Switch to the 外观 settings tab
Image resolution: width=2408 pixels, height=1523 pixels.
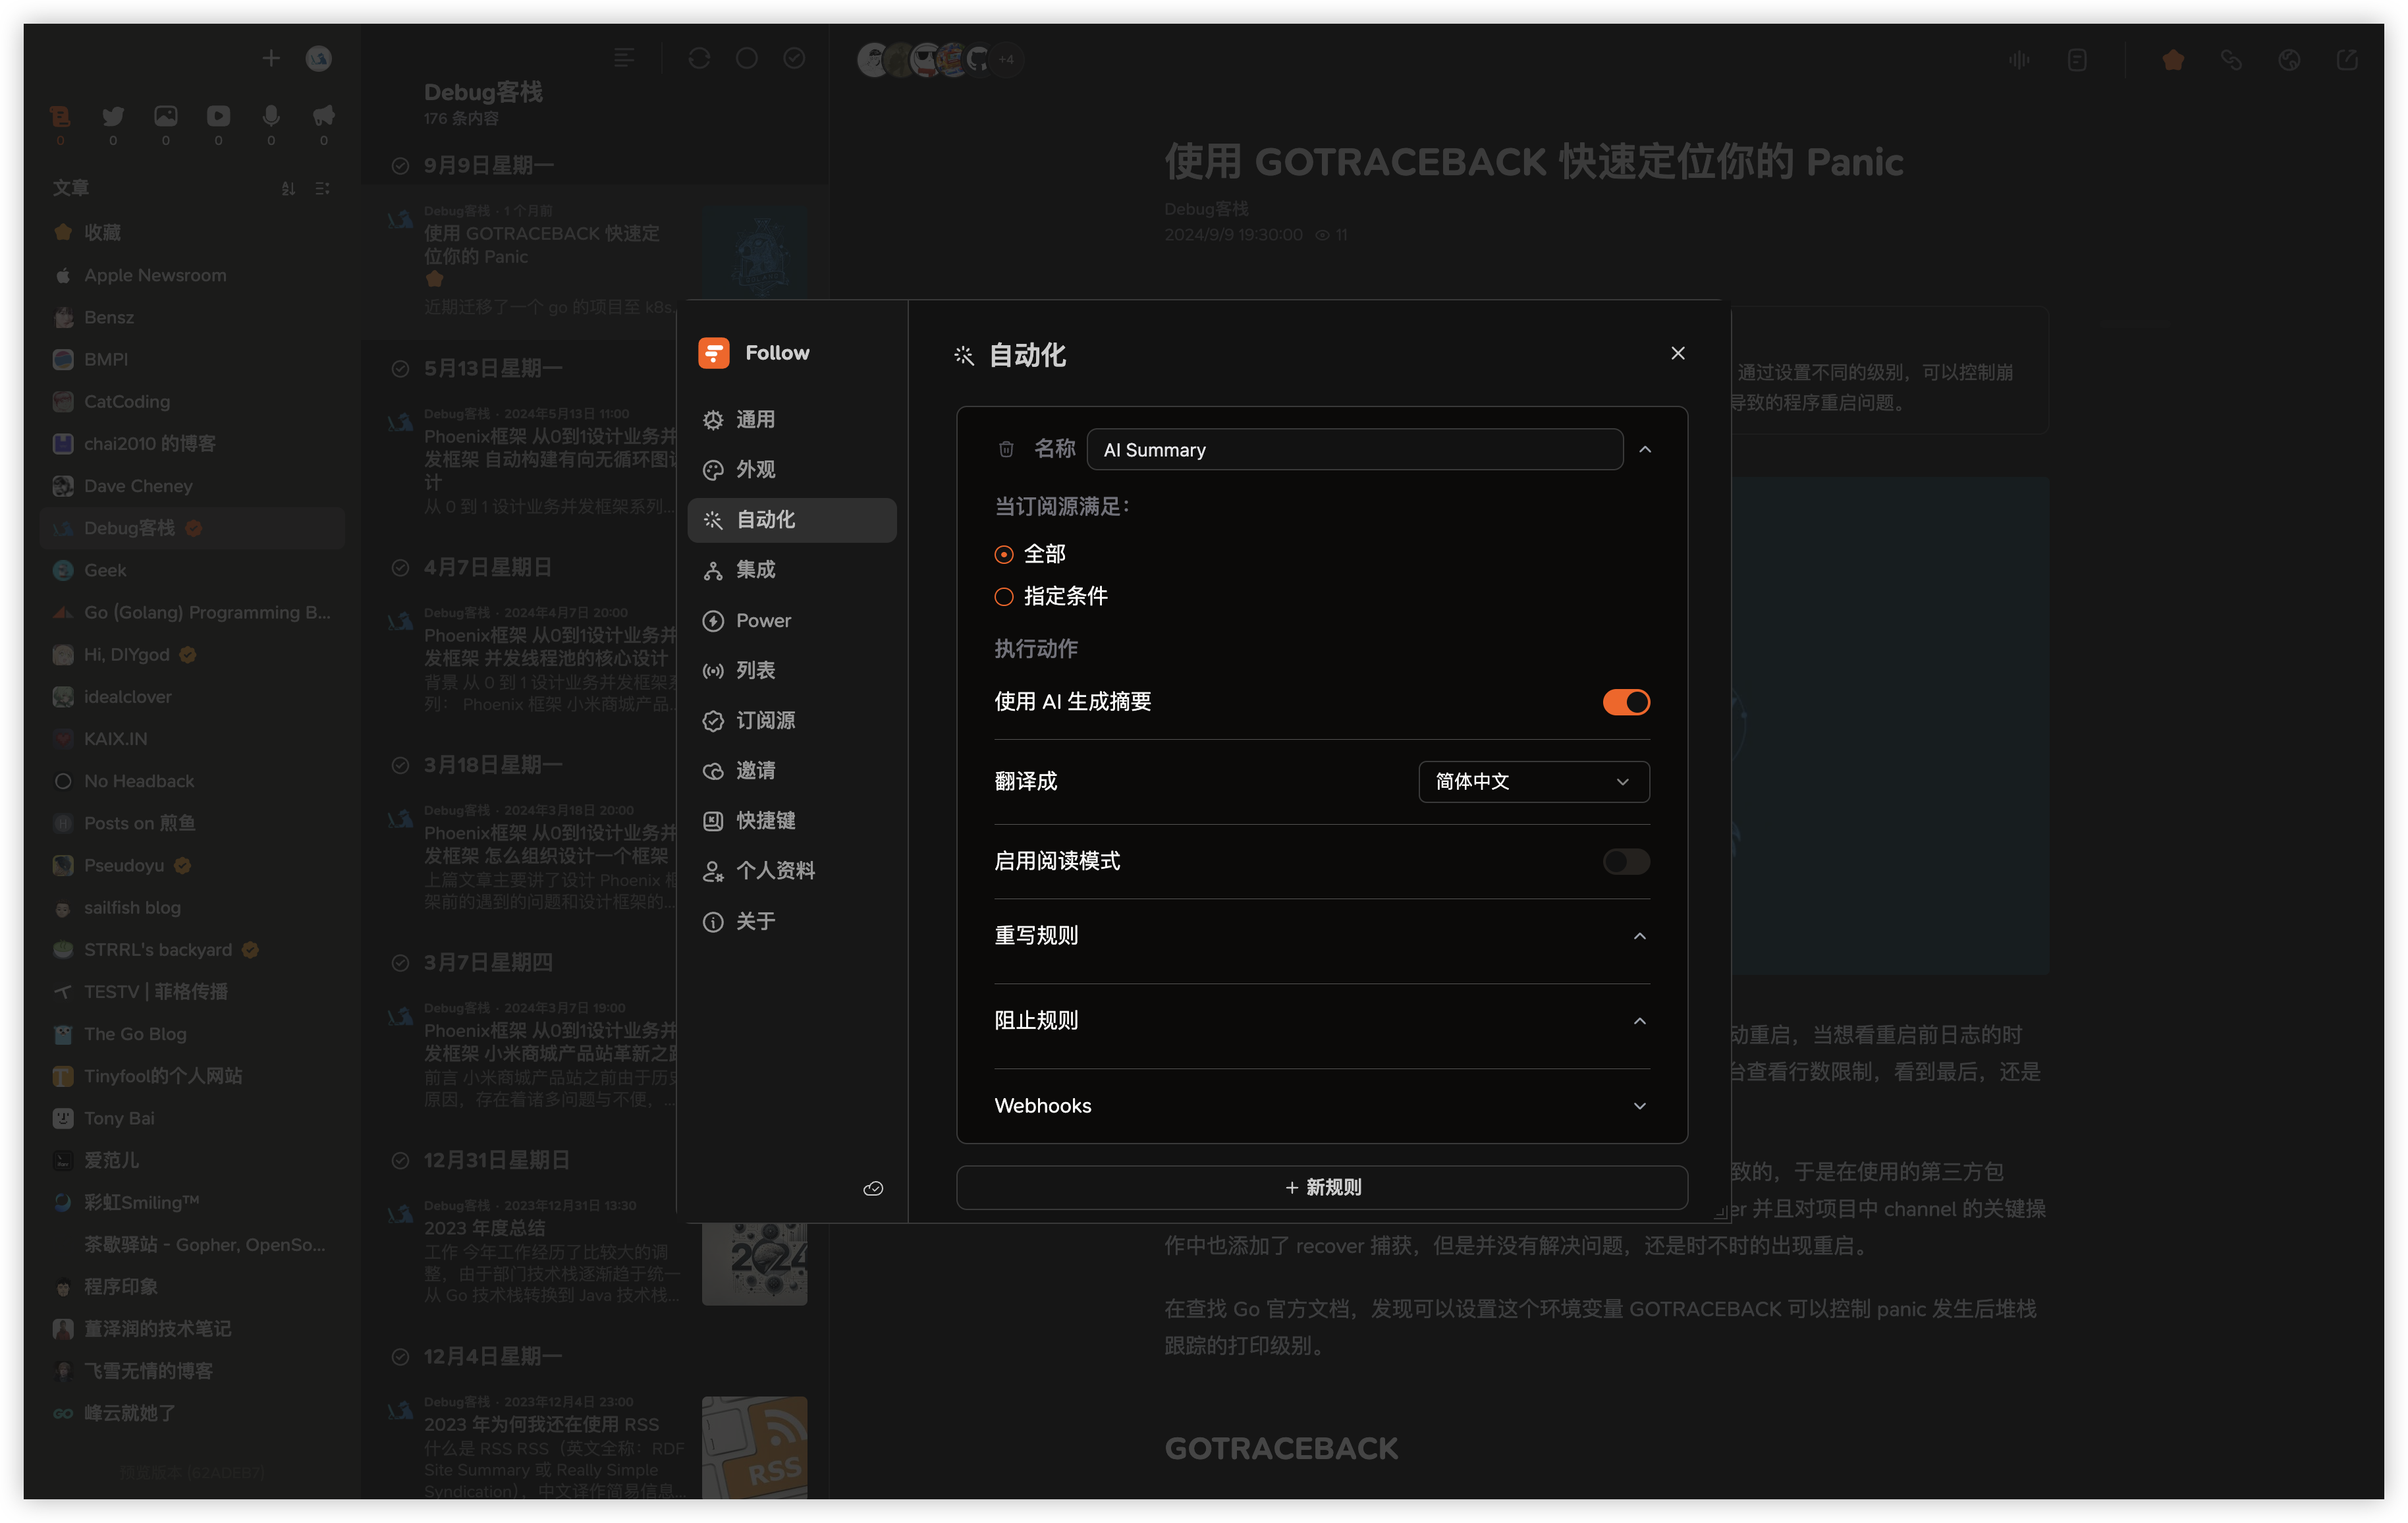[755, 469]
